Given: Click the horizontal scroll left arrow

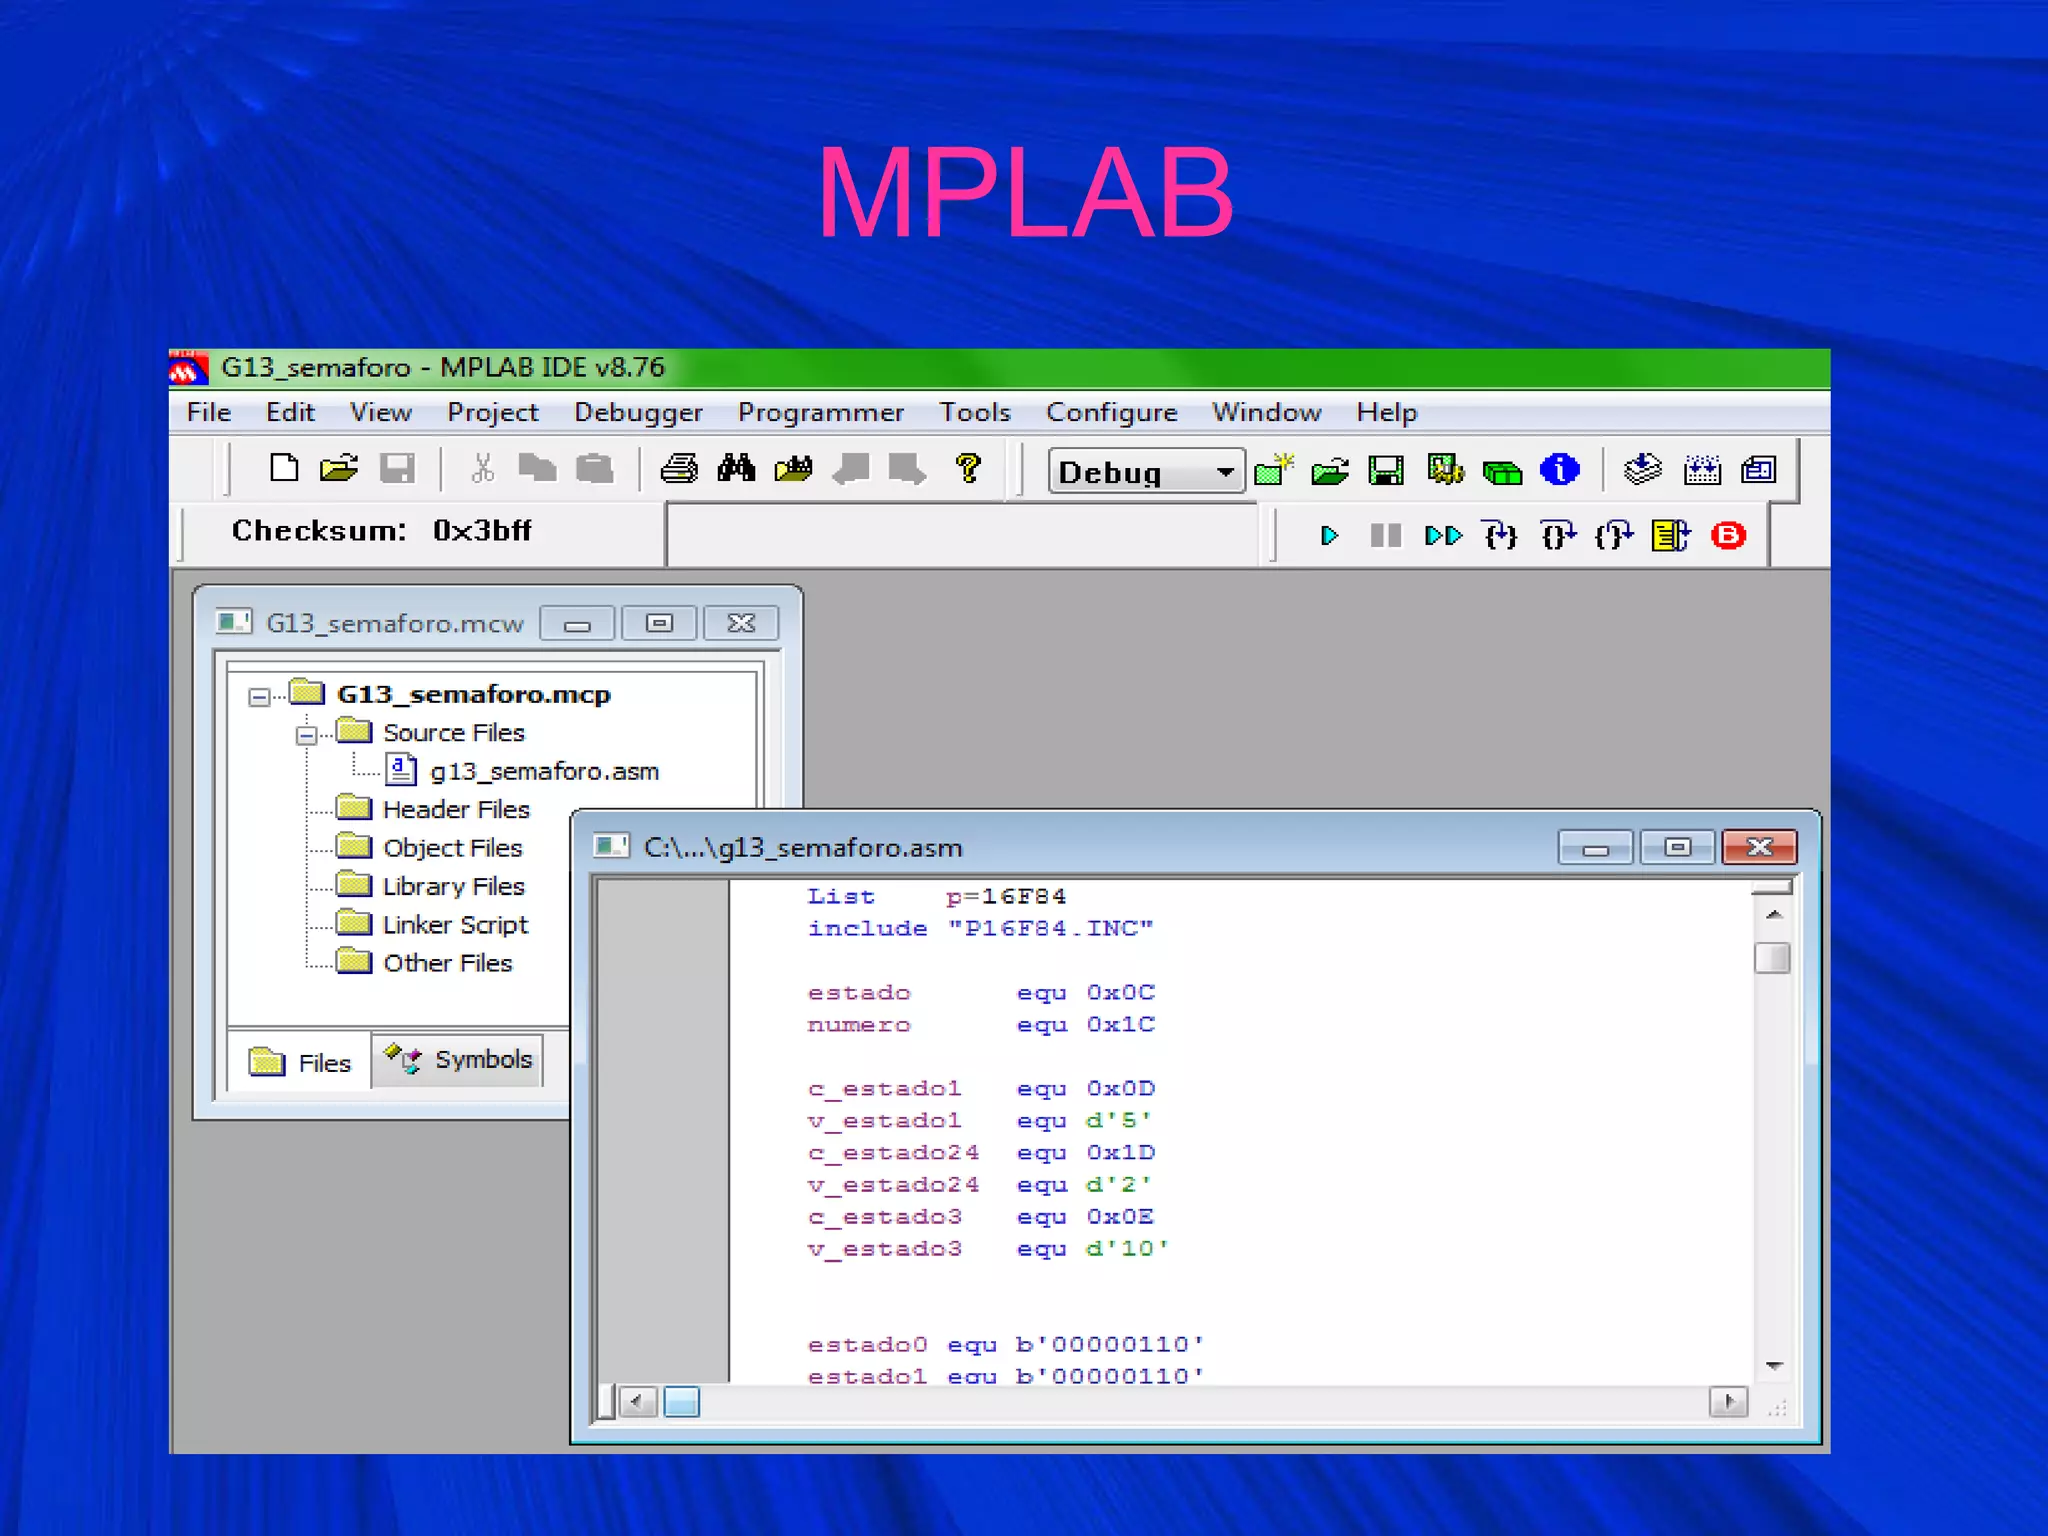Looking at the screenshot, I should pyautogui.click(x=638, y=1402).
